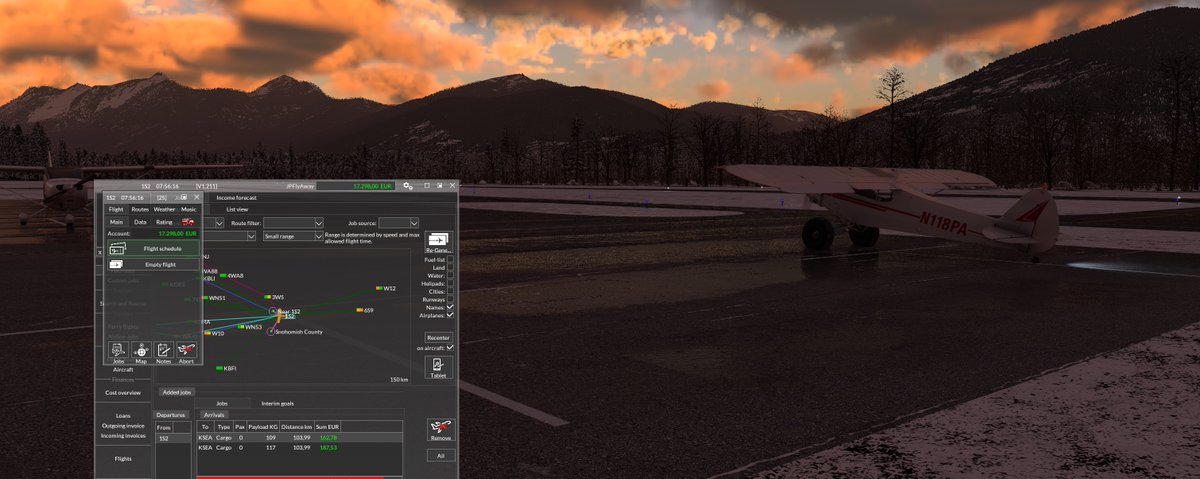Image resolution: width=1200 pixels, height=479 pixels.
Task: Open the Route filter dropdown
Action: click(293, 223)
